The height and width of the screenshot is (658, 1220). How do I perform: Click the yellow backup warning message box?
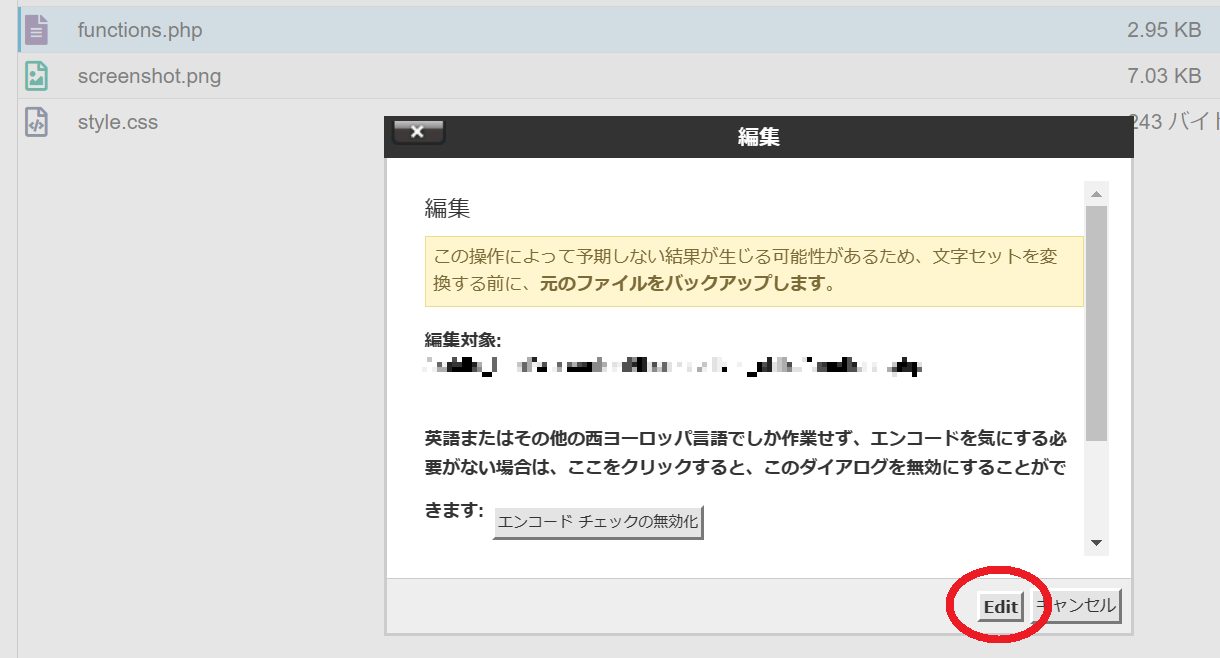[754, 271]
